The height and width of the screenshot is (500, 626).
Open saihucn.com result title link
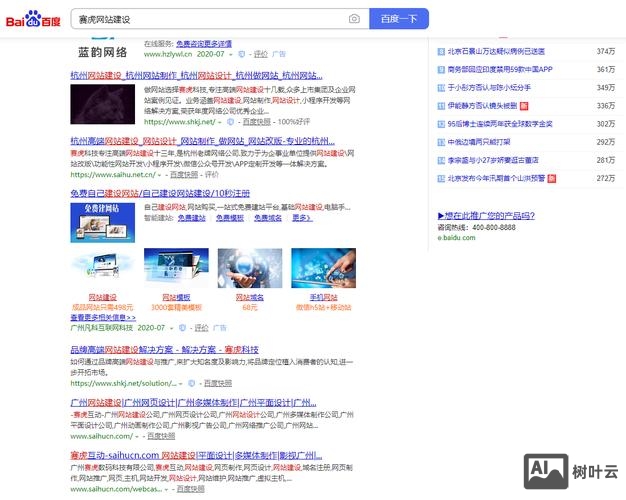(x=196, y=455)
